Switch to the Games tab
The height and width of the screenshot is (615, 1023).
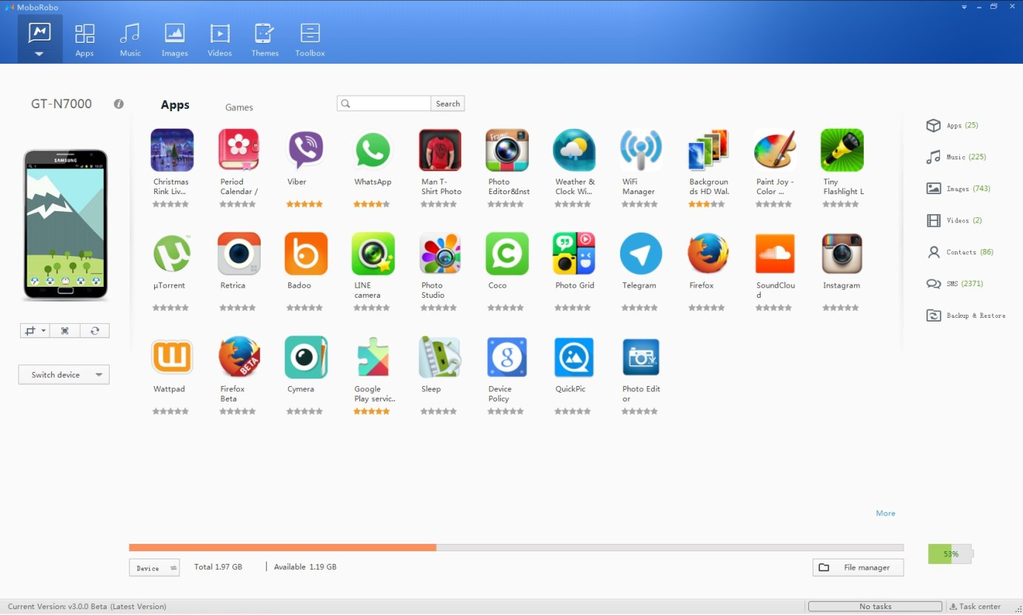[x=239, y=107]
